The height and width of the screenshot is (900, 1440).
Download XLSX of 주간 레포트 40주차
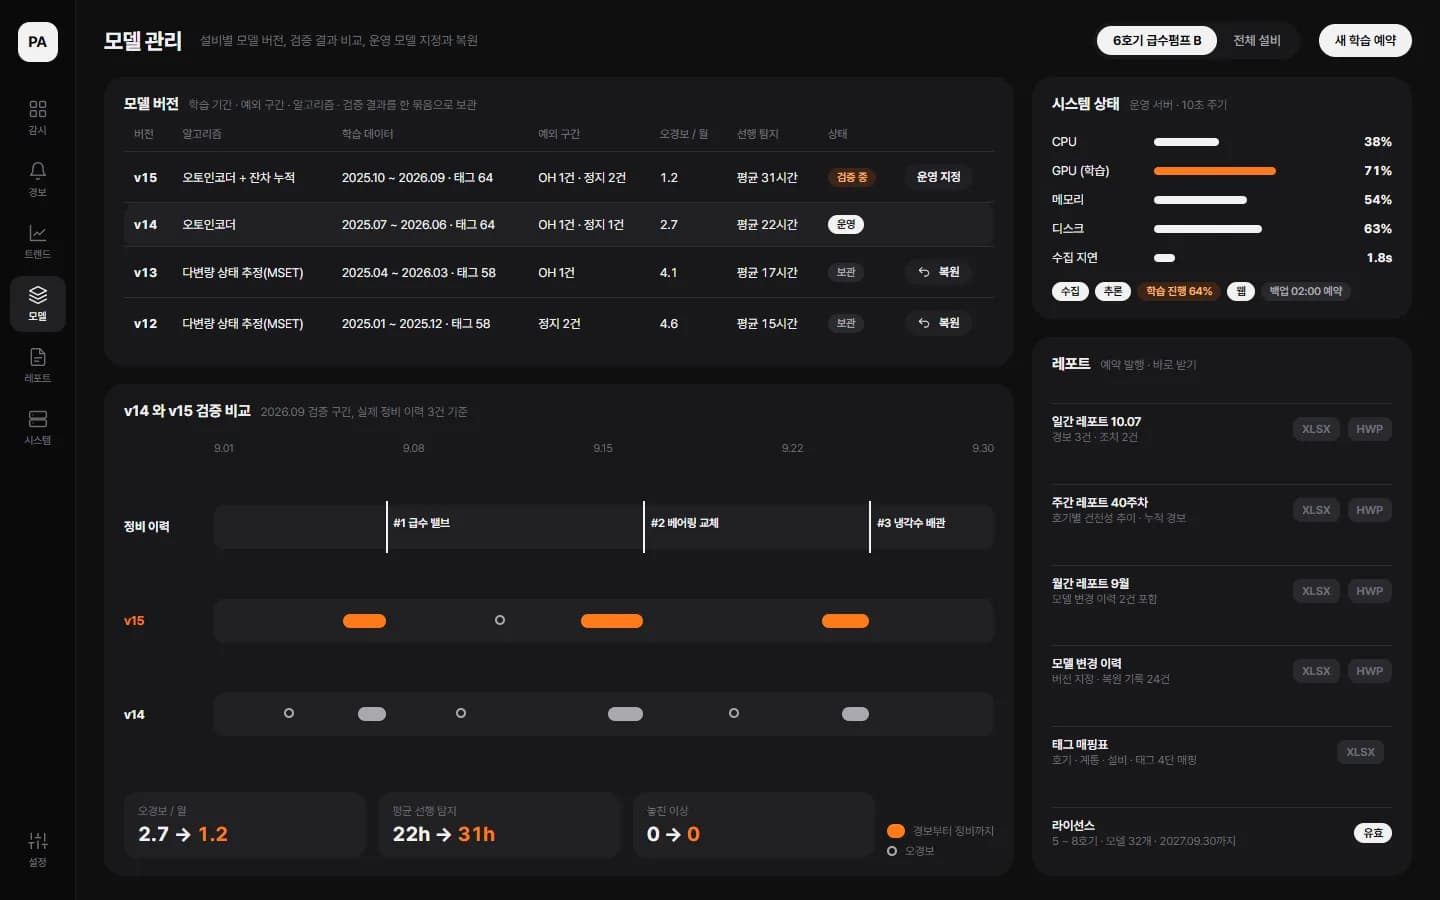1316,510
